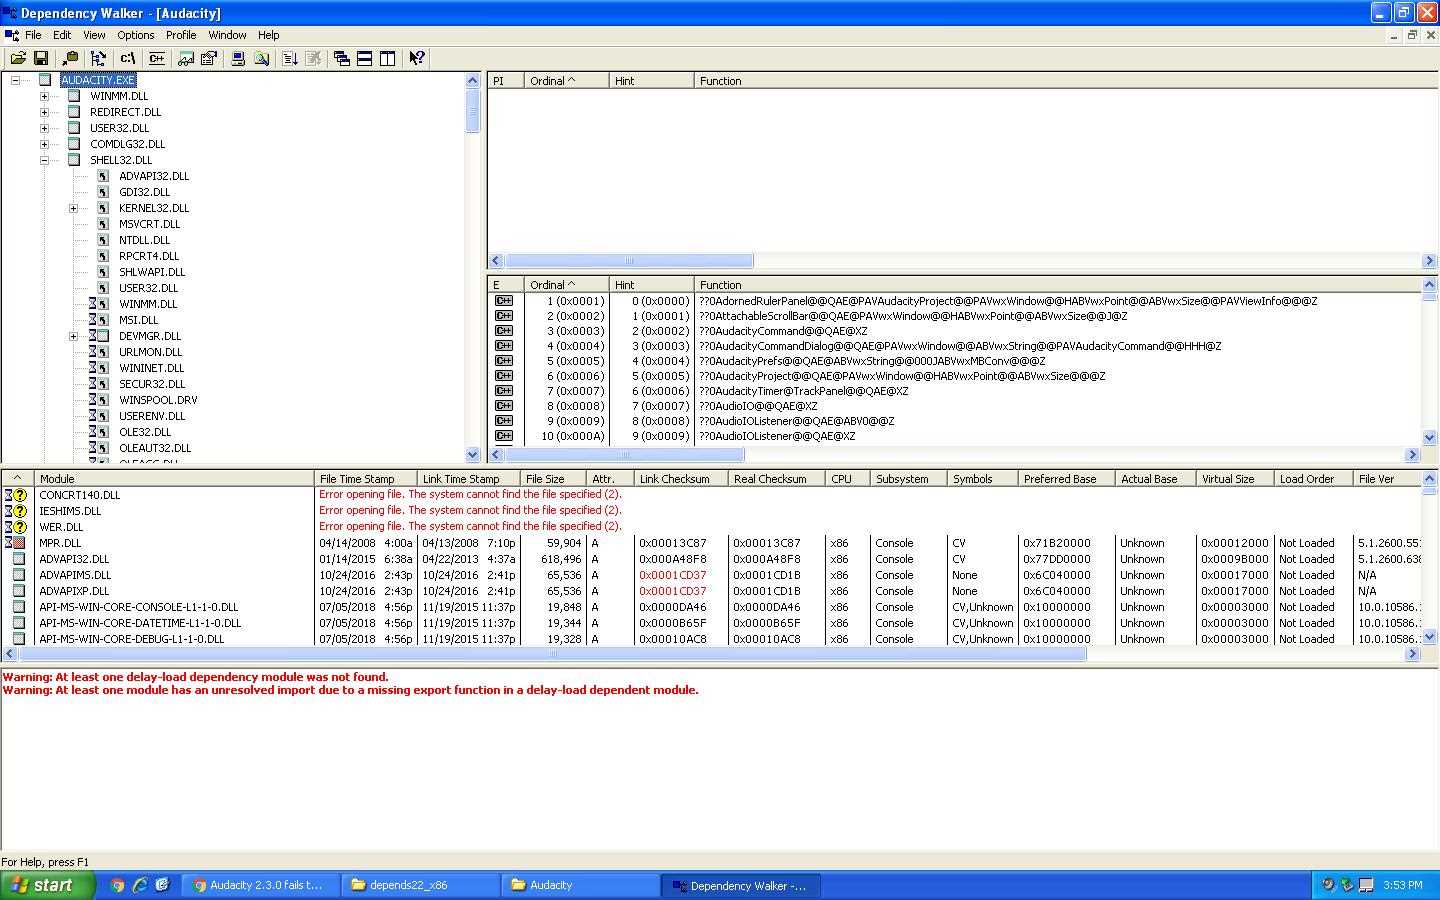Screen dimensions: 1440x900
Task: Select WINSPOOL.DRV in the dependency tree
Action: click(158, 400)
